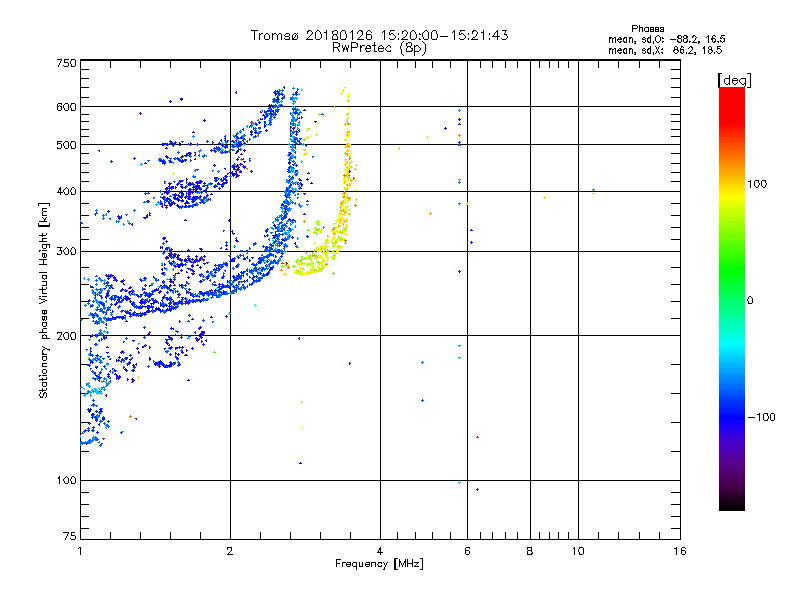This screenshot has height=600, width=800.
Task: Click the y-axis '200' tick label
Action: point(66,336)
